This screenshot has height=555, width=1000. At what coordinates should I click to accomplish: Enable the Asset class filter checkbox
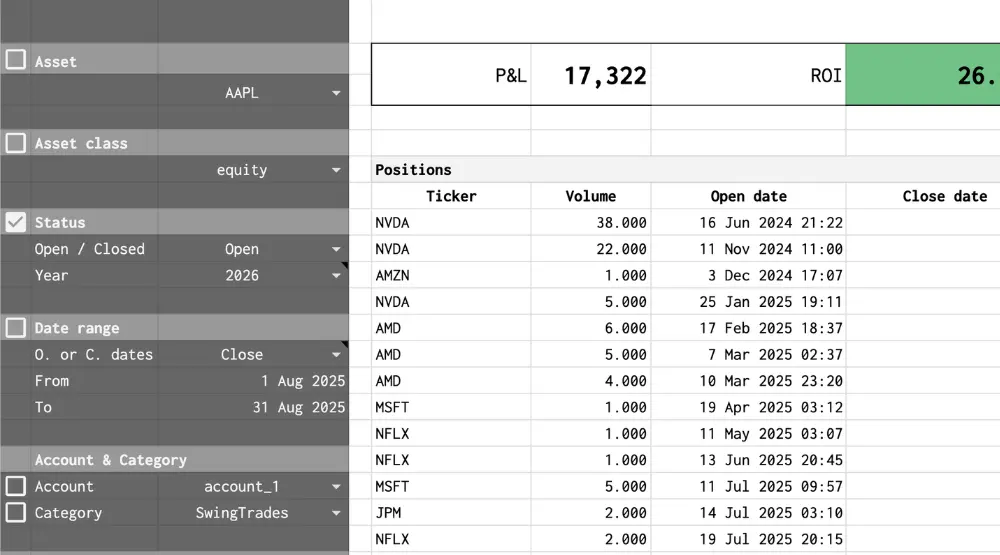(15, 143)
